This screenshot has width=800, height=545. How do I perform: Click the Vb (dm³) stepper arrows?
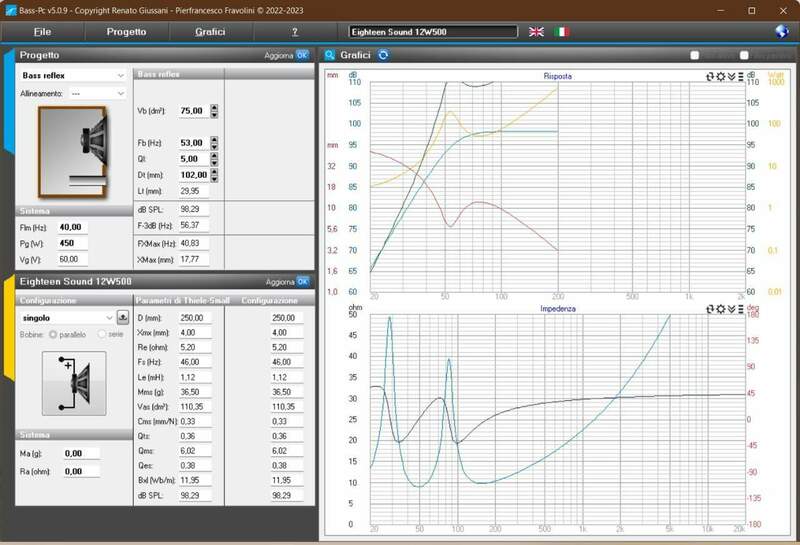(x=214, y=110)
